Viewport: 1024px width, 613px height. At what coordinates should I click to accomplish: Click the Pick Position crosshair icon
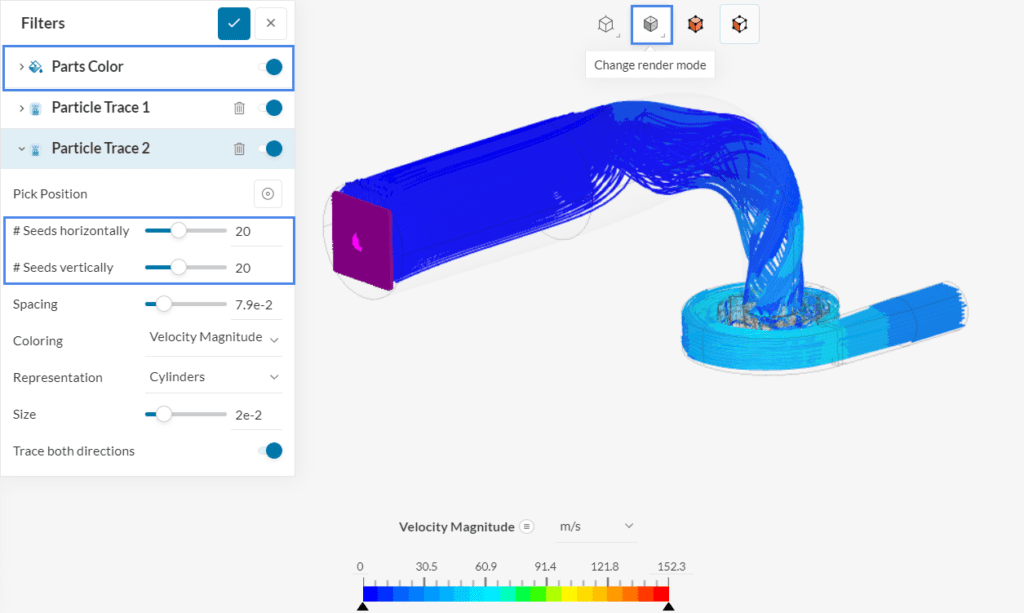pos(267,193)
